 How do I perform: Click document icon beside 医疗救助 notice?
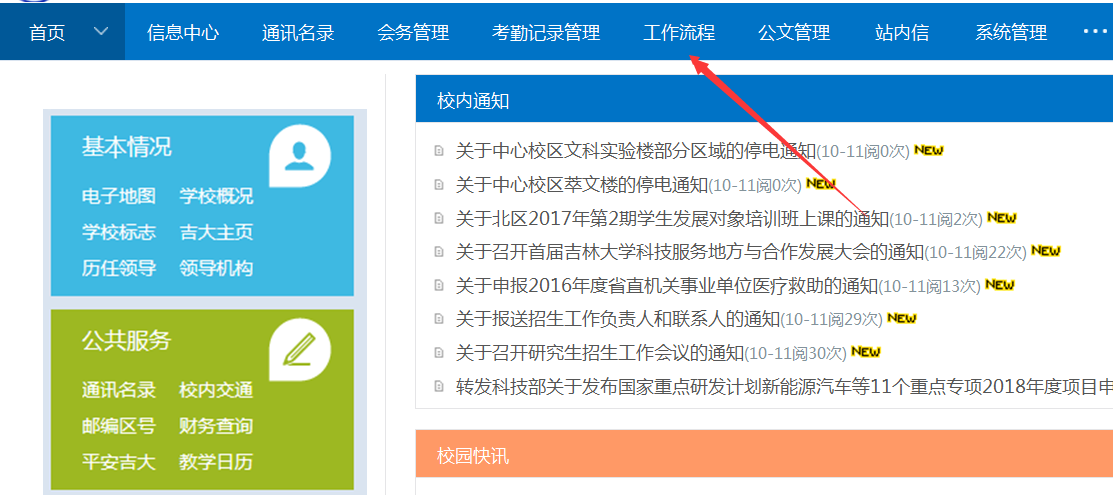click(438, 286)
